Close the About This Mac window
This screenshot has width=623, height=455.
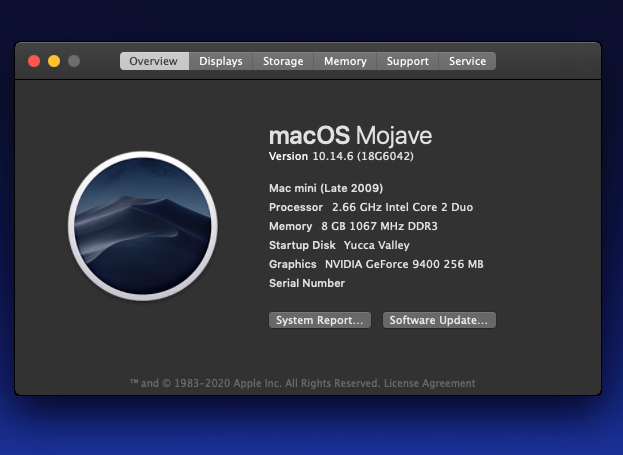click(x=34, y=61)
